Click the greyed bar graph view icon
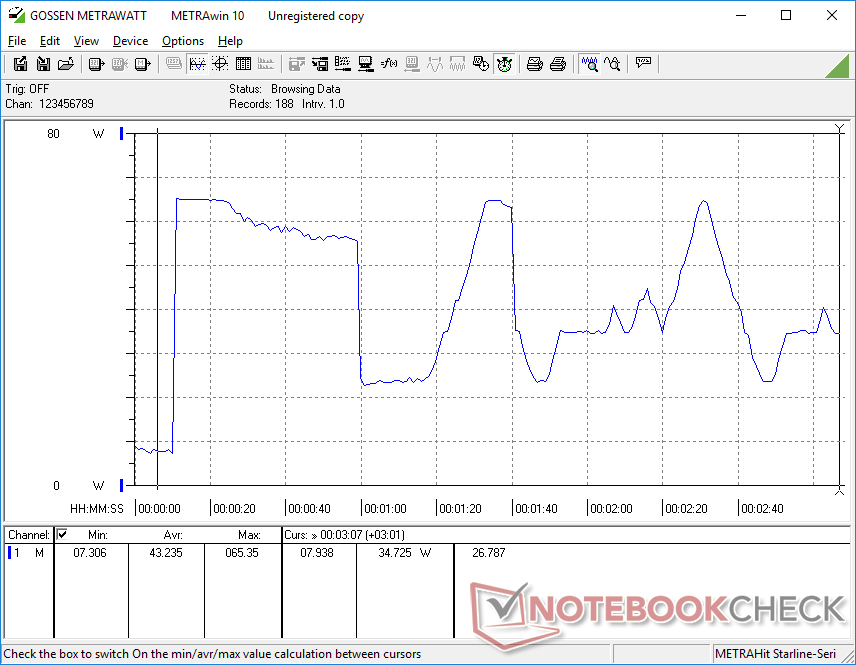 [266, 64]
